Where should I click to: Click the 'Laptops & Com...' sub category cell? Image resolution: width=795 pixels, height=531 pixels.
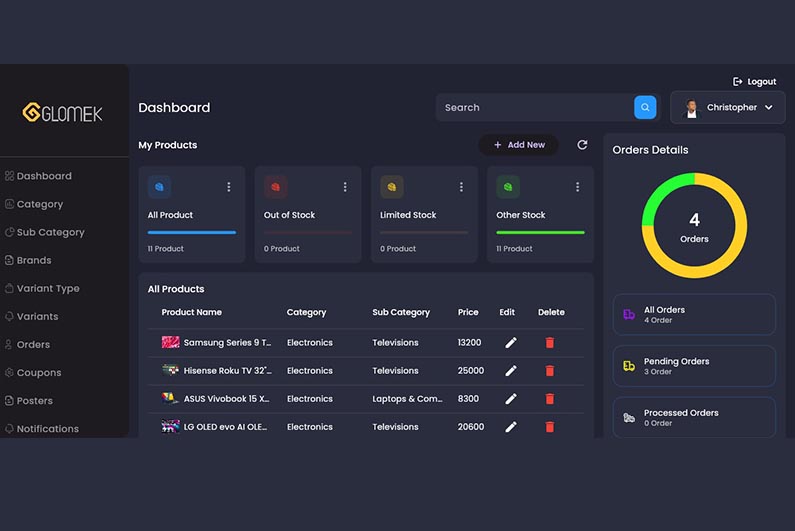click(408, 399)
